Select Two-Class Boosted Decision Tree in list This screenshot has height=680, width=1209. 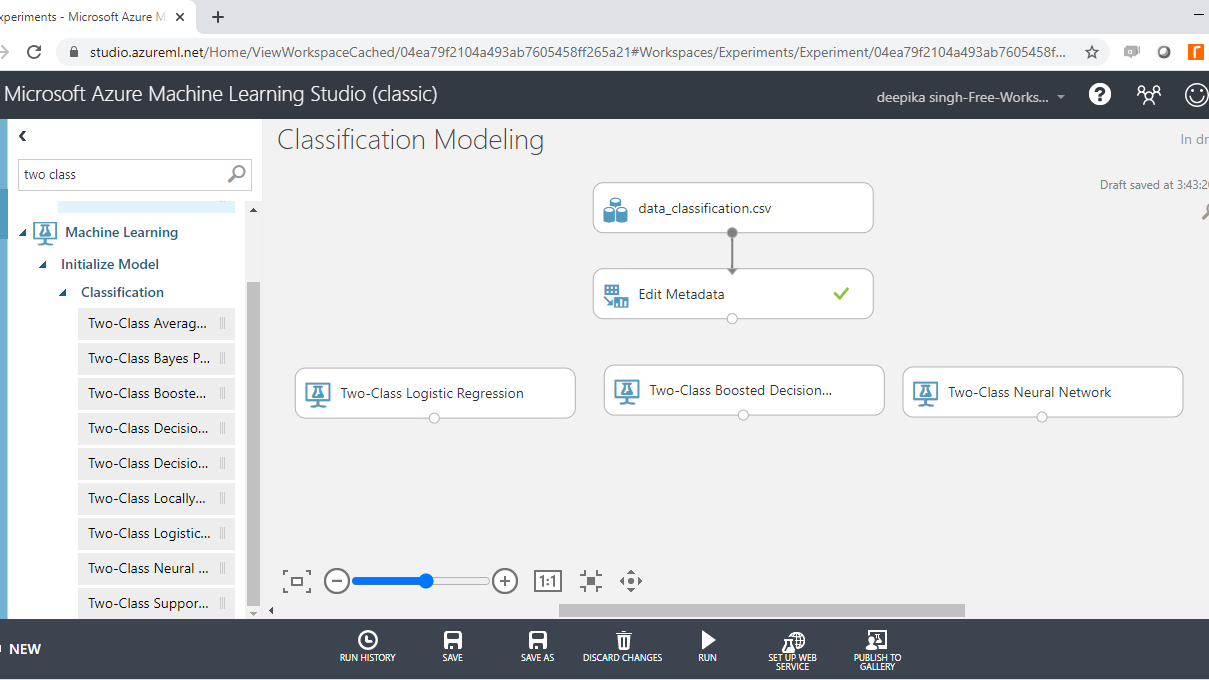156,394
